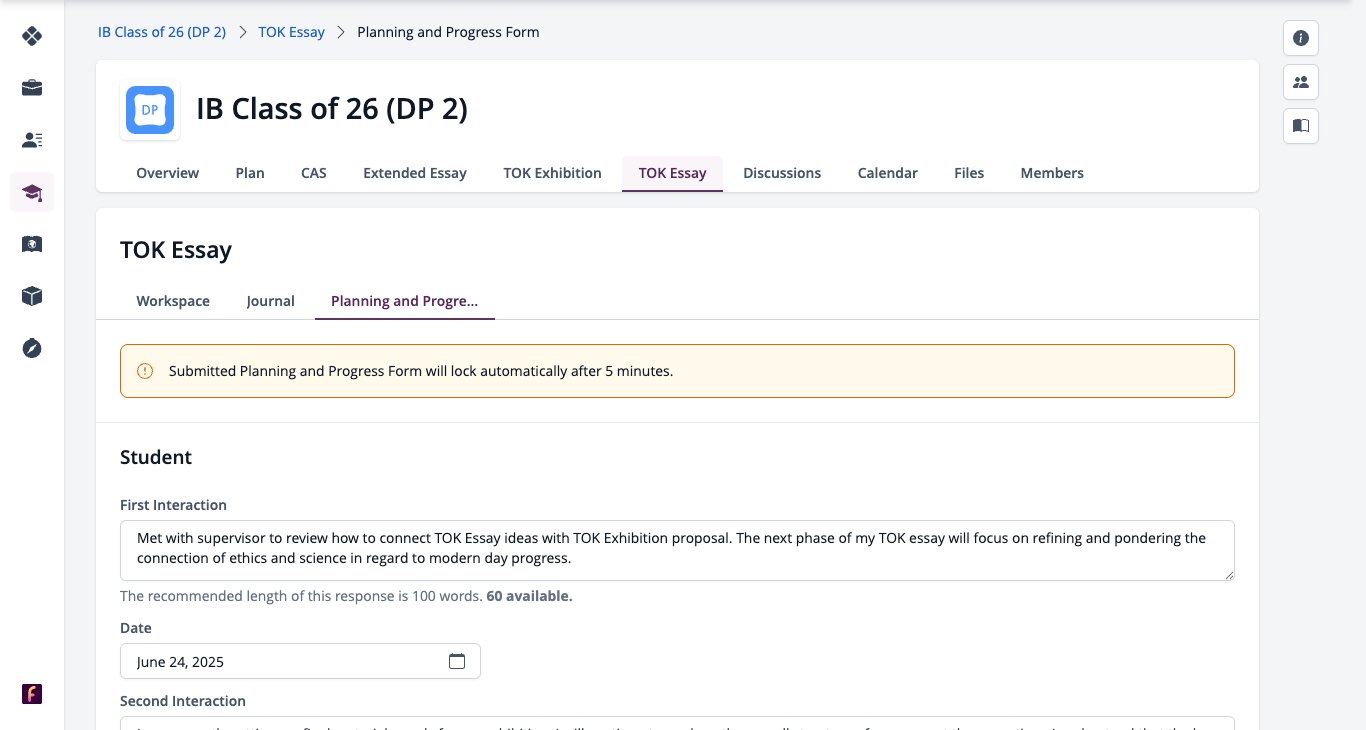Viewport: 1366px width, 730px height.
Task: Switch to the Extended Essay tab
Action: (415, 173)
